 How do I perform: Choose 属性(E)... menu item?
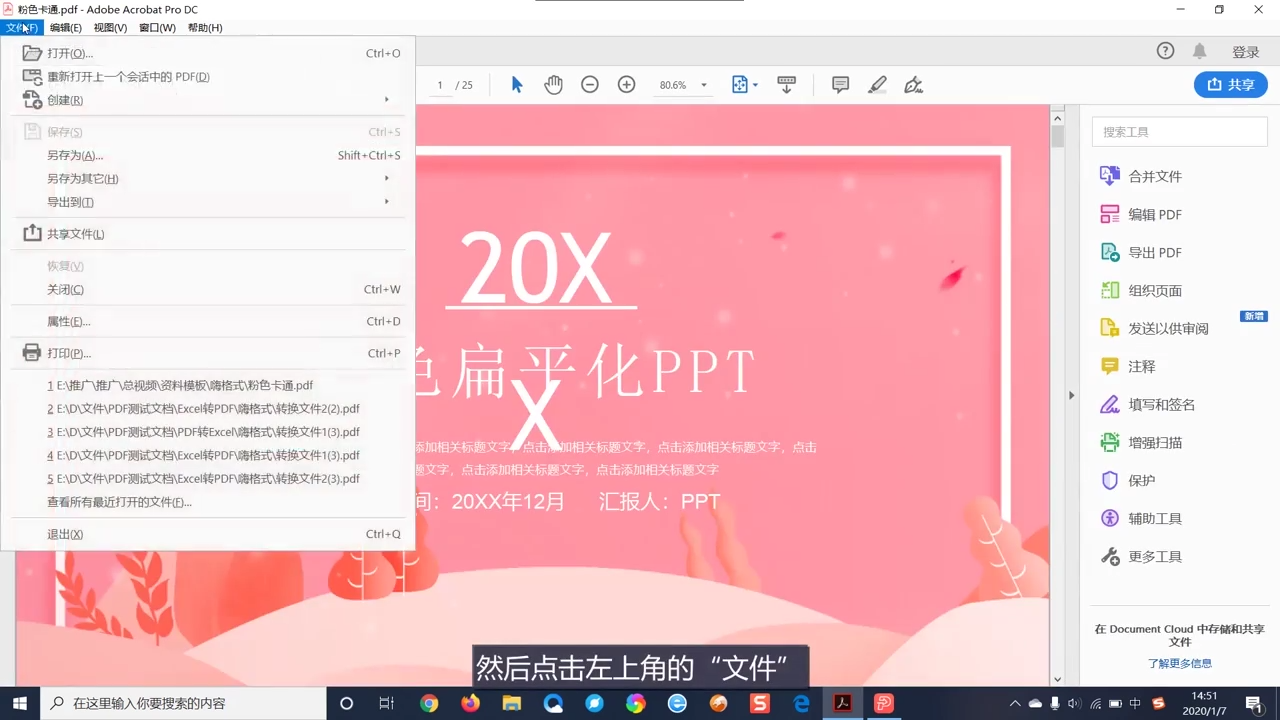click(209, 321)
